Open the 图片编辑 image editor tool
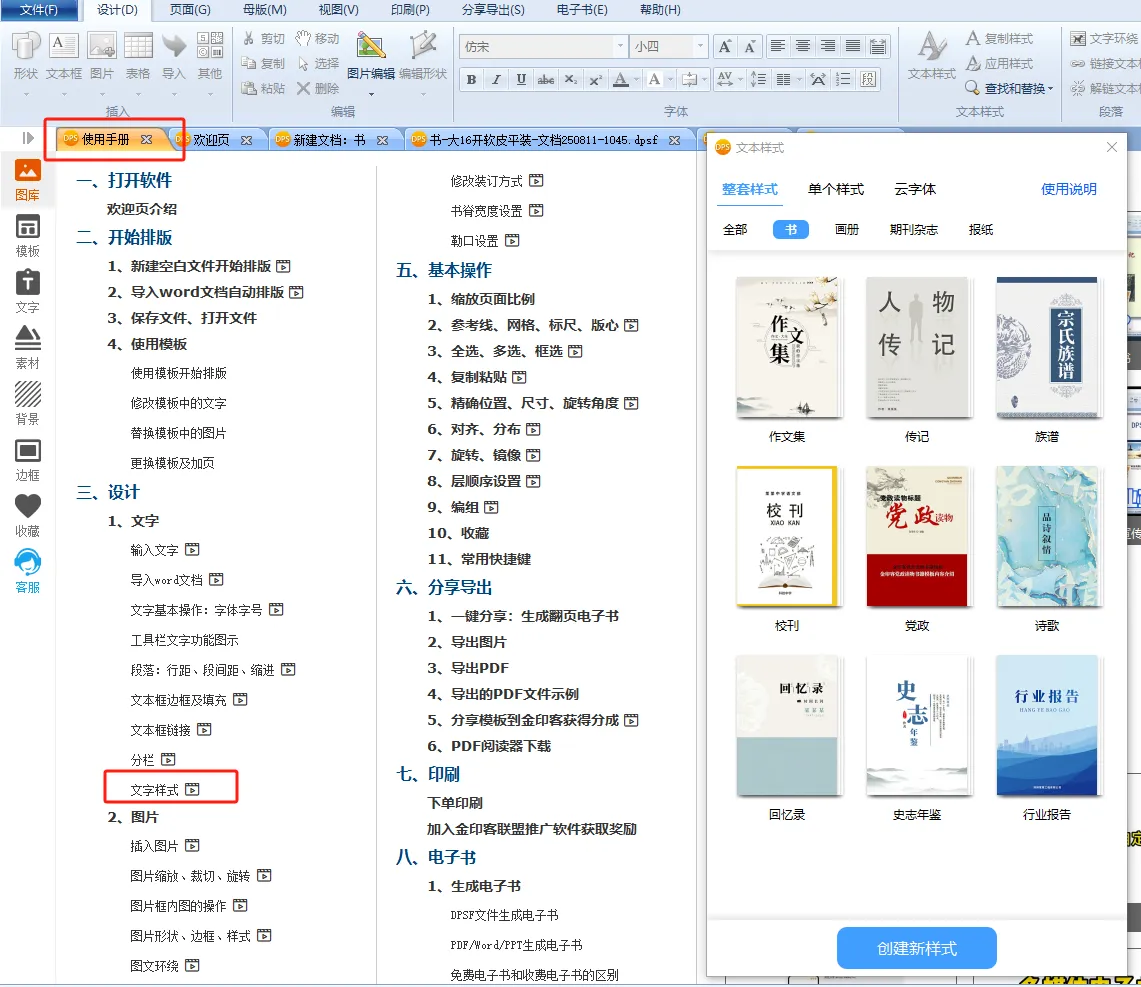The height and width of the screenshot is (987, 1141). tap(371, 56)
